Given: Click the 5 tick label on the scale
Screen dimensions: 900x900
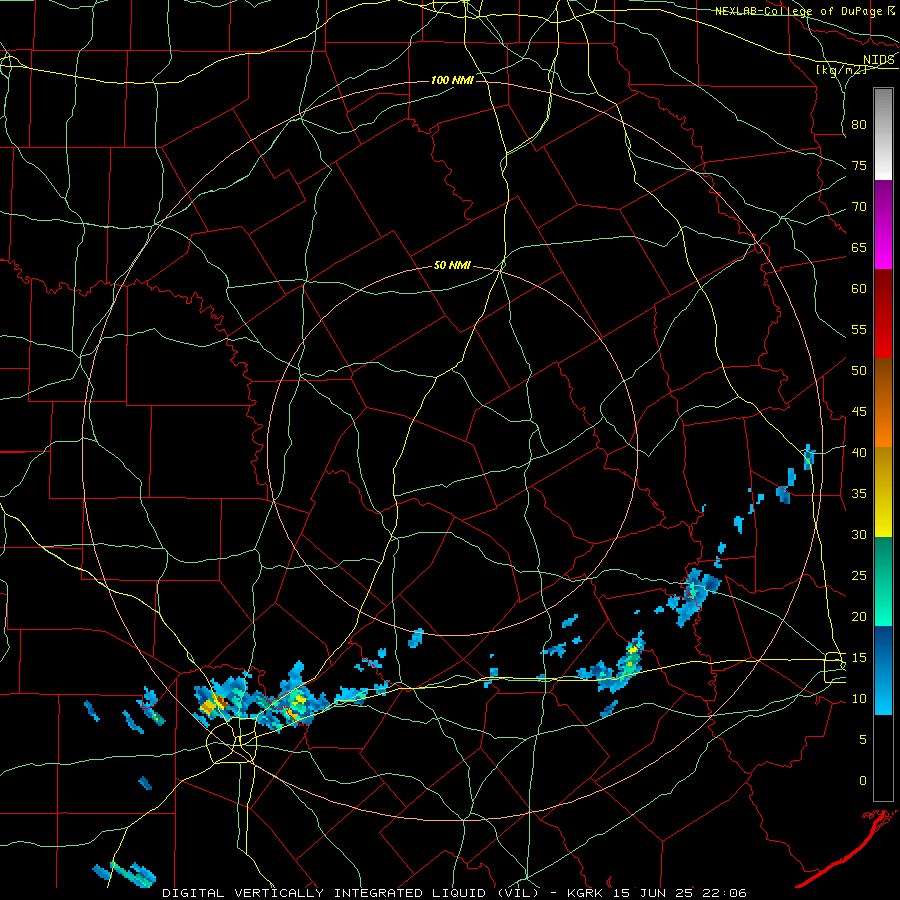Looking at the screenshot, I should coord(863,739).
